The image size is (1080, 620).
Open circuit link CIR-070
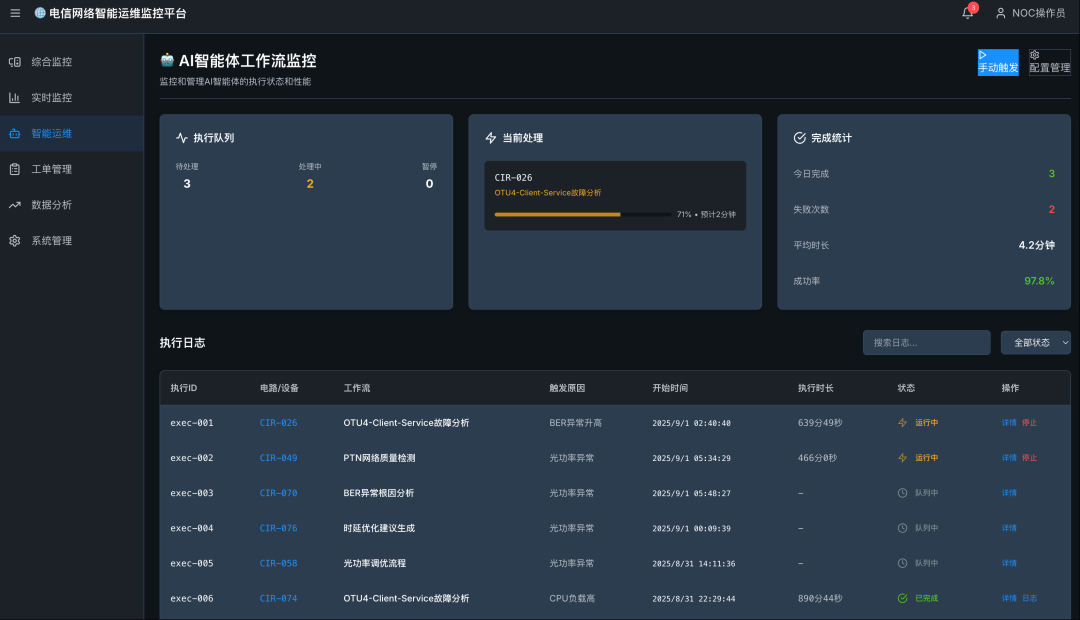pyautogui.click(x=278, y=493)
